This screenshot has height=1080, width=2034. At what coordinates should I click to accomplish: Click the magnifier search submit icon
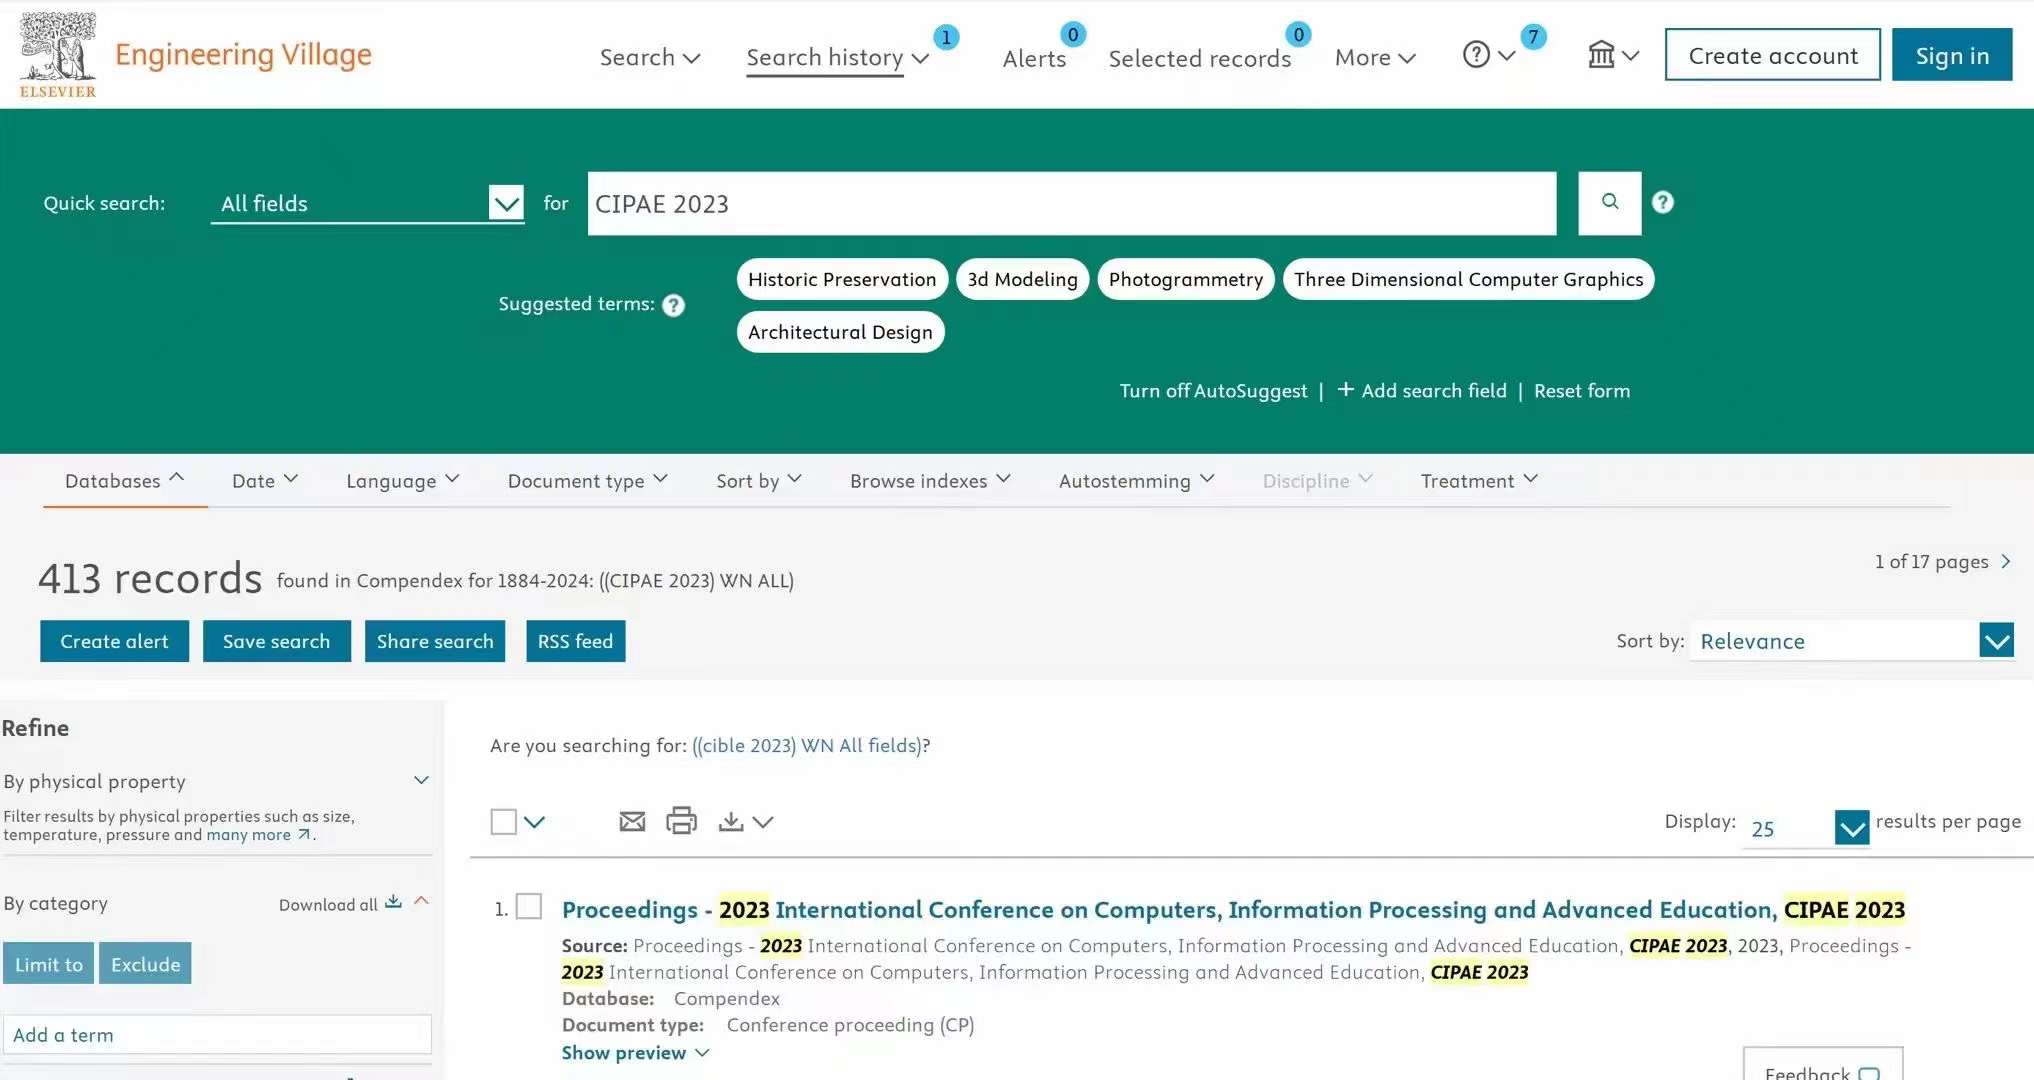point(1609,203)
